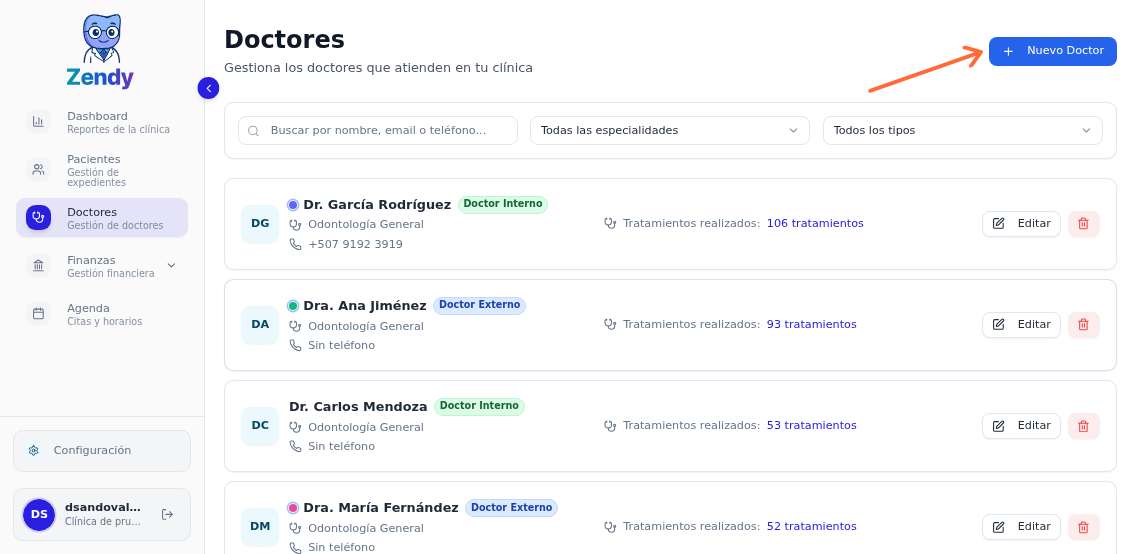This screenshot has height=554, width=1136.
Task: Expand the Finanzas submenu chevron
Action: 171,266
